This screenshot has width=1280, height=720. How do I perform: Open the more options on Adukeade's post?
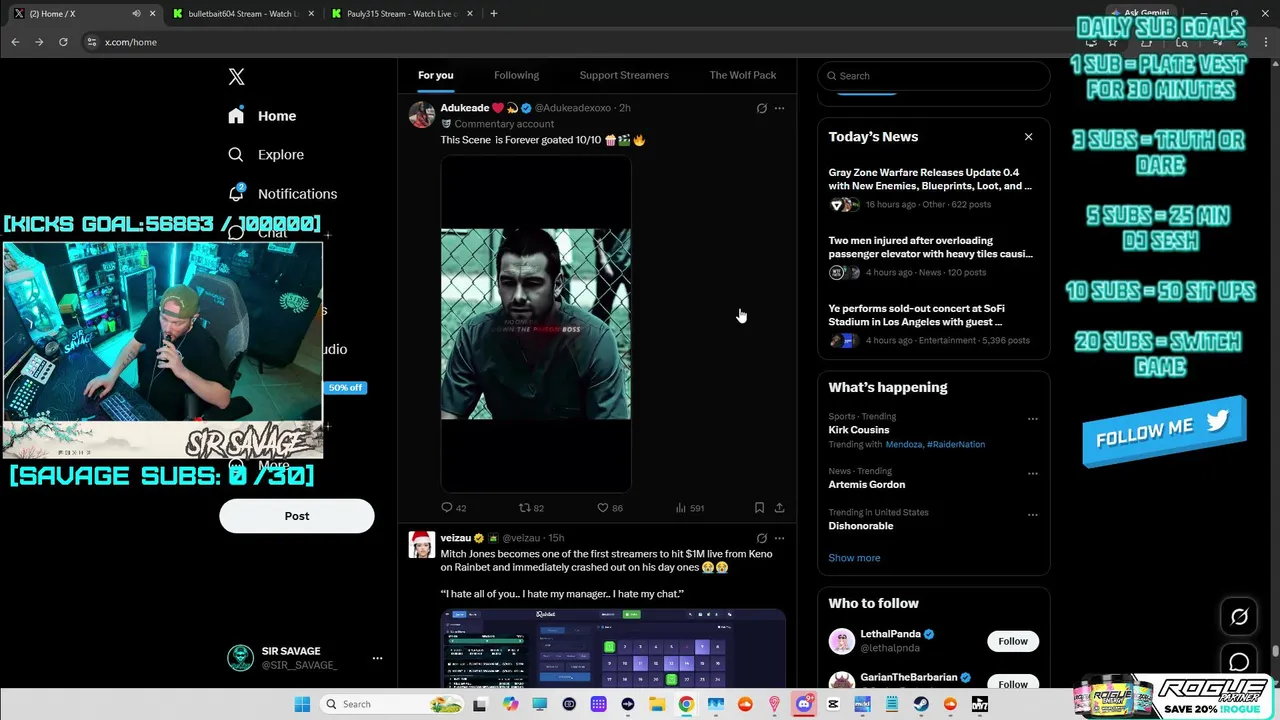tap(779, 108)
